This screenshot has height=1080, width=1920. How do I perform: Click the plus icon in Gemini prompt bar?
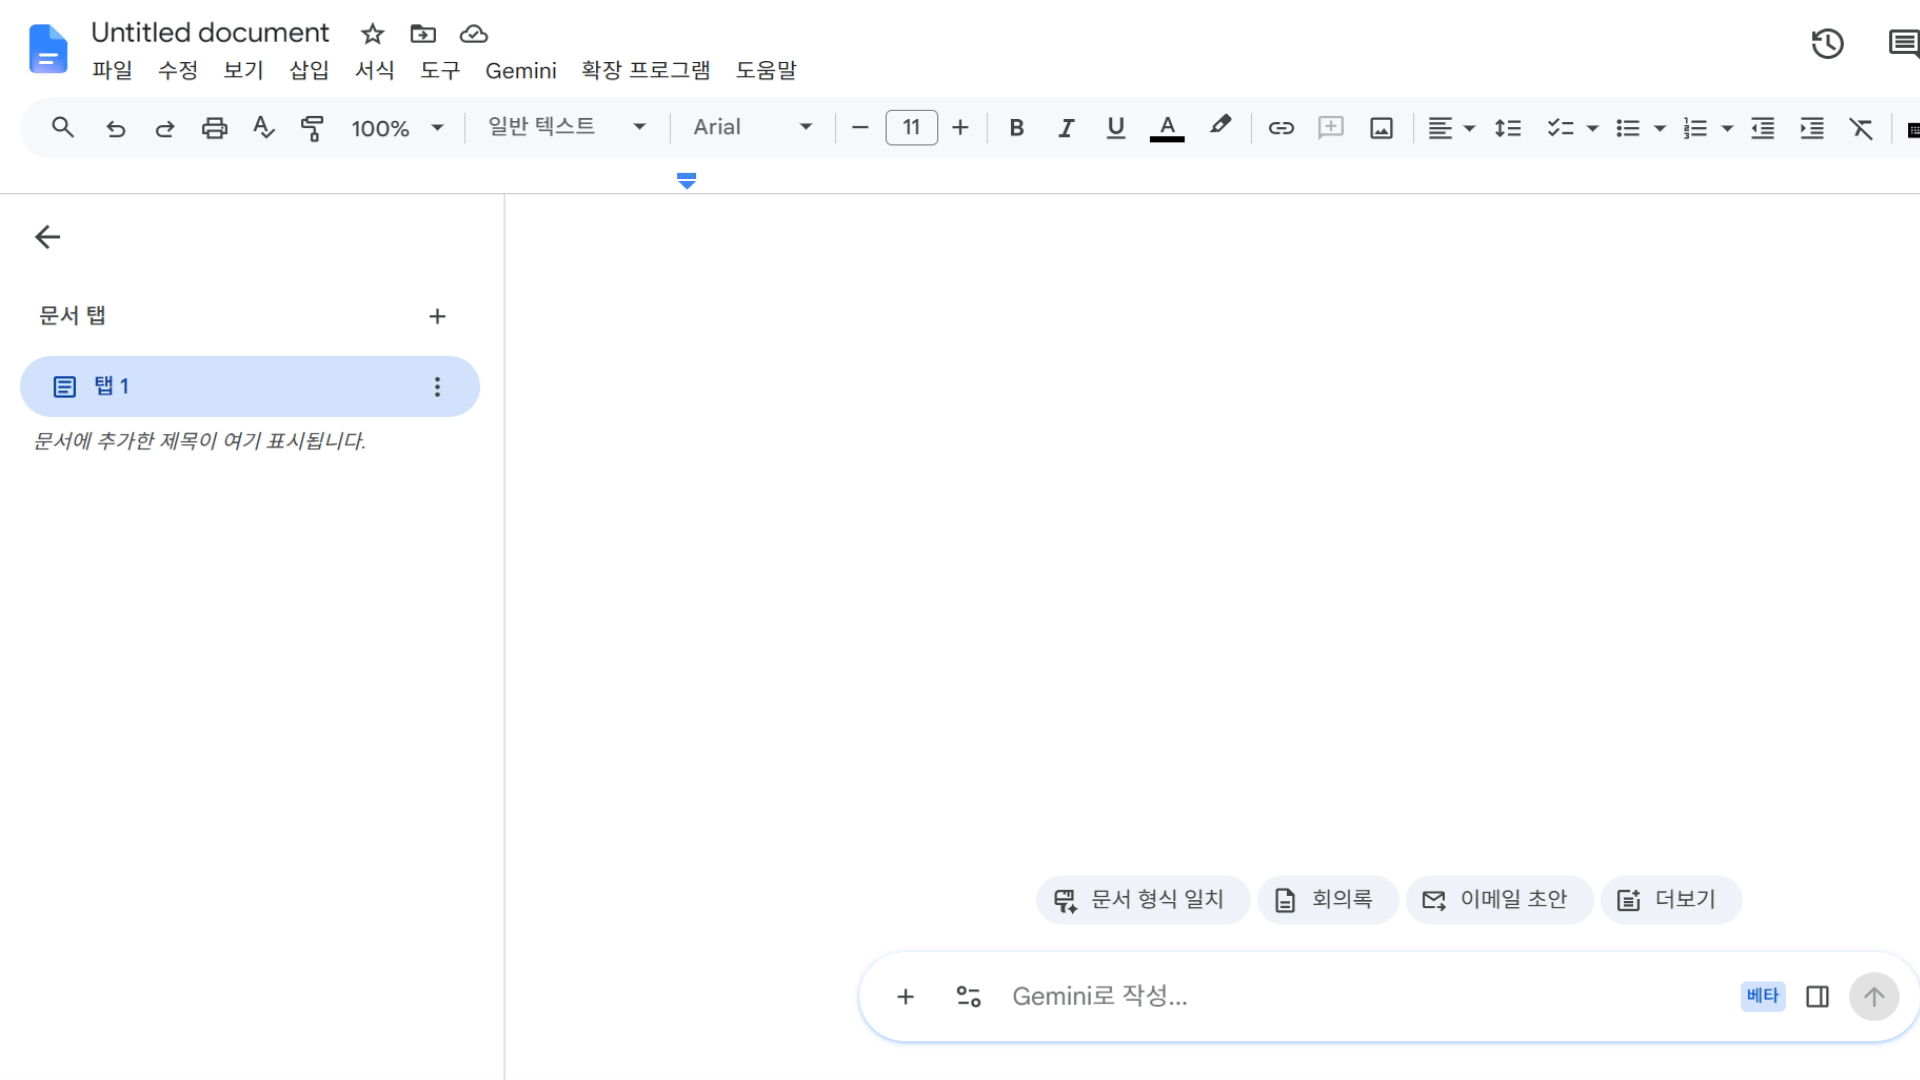tap(905, 997)
